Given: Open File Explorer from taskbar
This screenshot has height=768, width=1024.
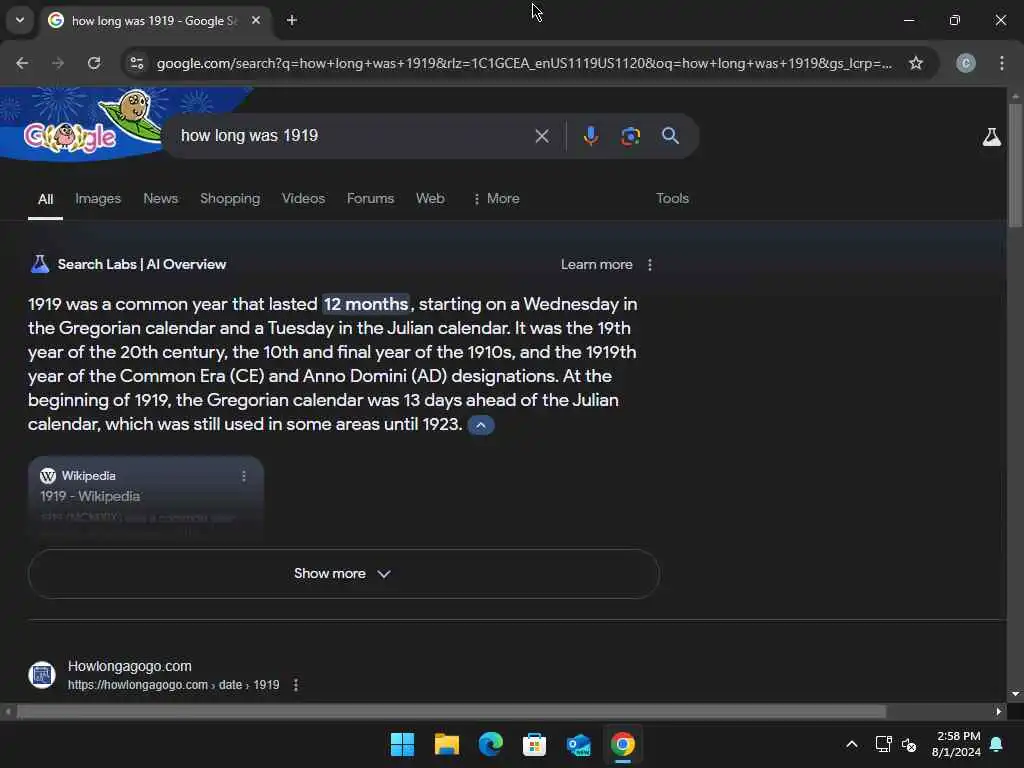Looking at the screenshot, I should point(447,744).
